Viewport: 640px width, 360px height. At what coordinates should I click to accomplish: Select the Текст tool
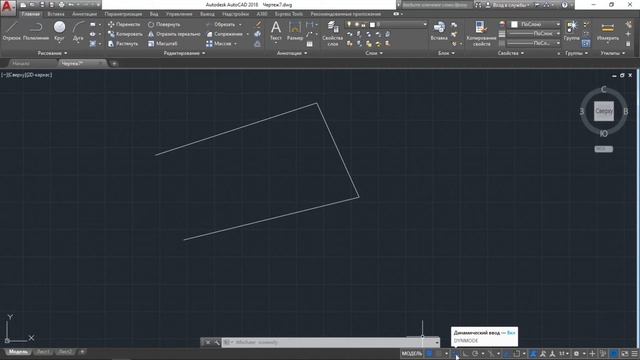click(x=276, y=31)
